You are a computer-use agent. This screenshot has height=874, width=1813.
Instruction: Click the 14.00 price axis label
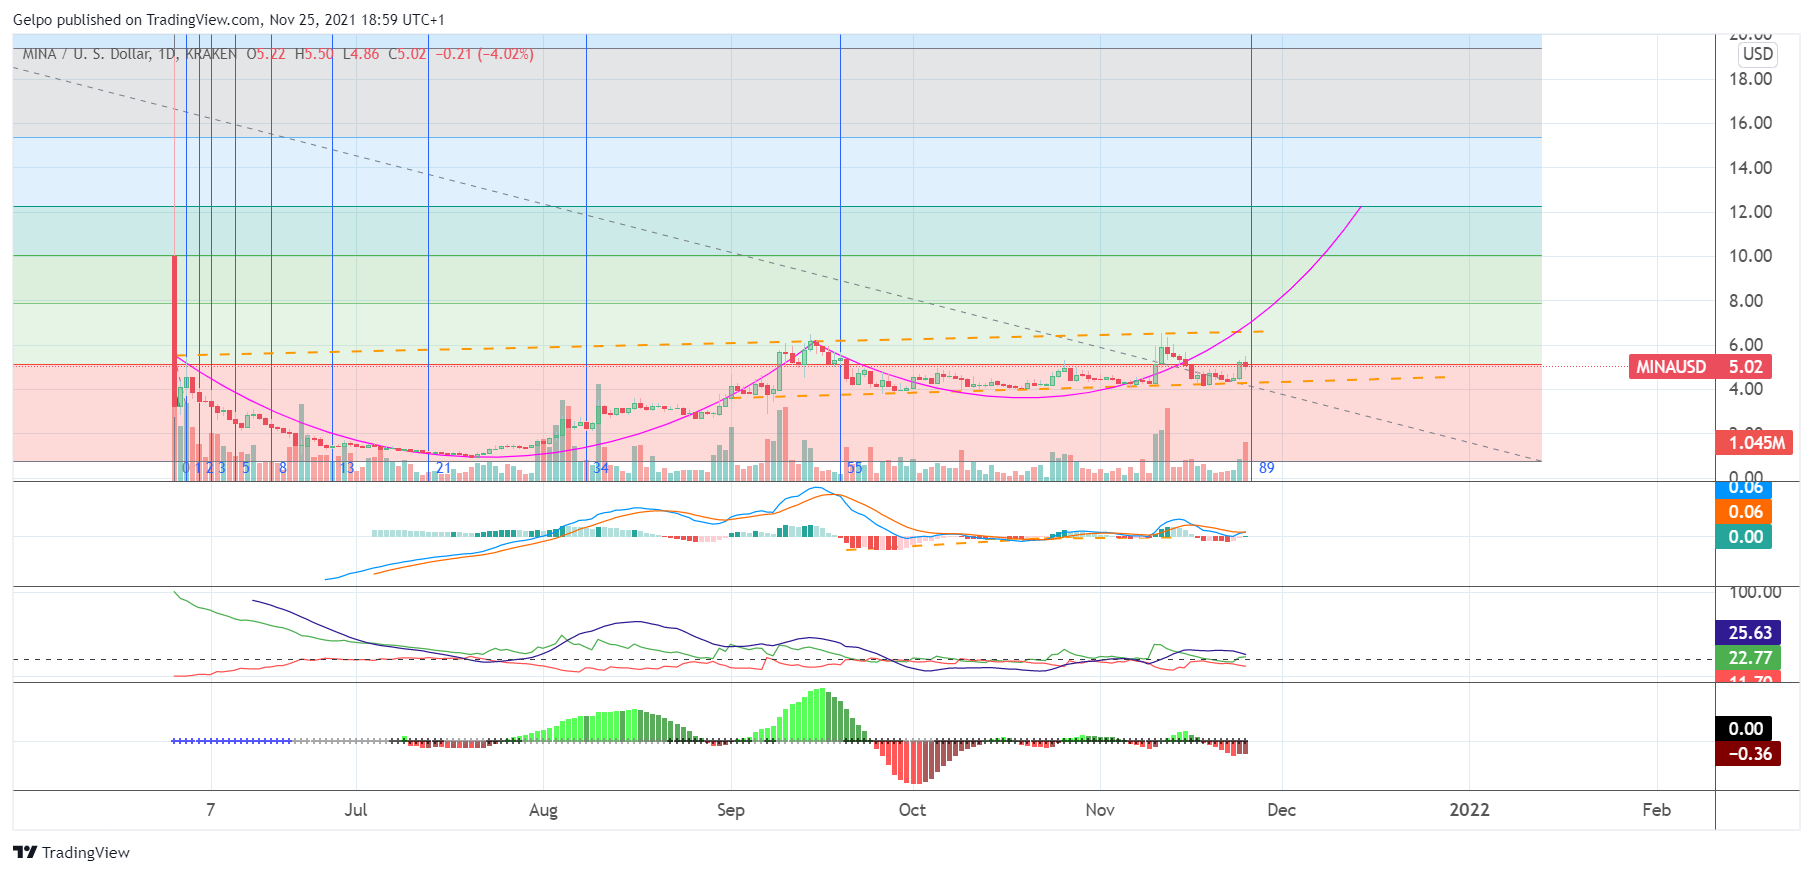(1750, 168)
